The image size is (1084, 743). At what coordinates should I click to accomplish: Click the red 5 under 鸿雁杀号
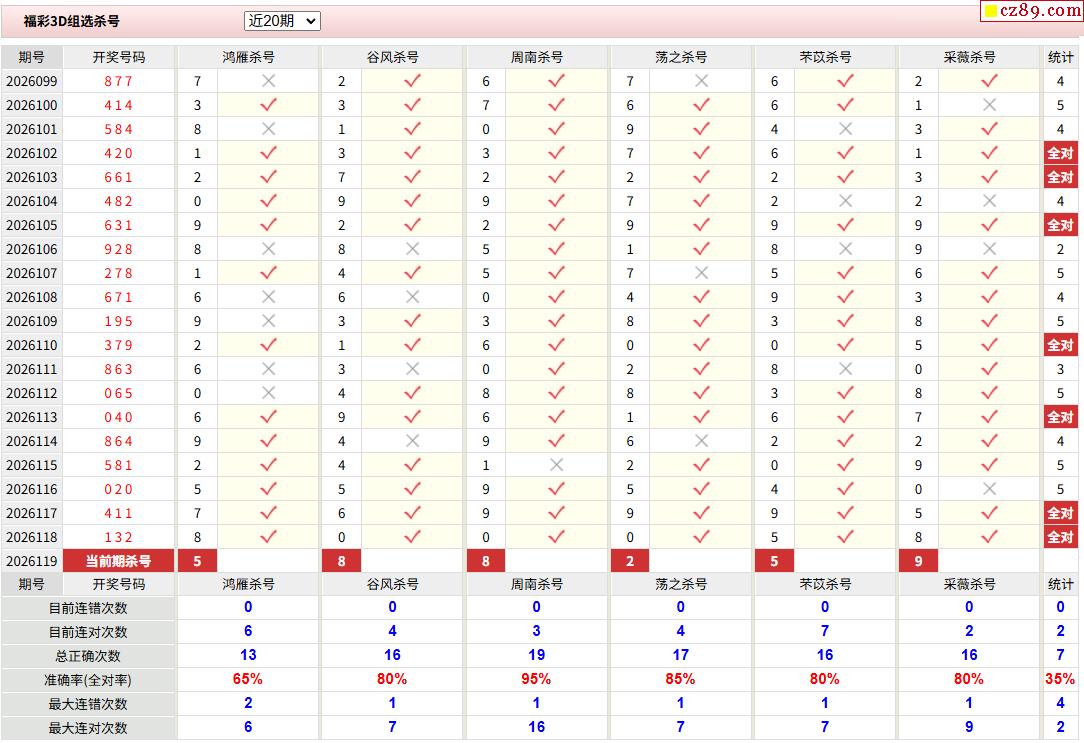click(197, 561)
